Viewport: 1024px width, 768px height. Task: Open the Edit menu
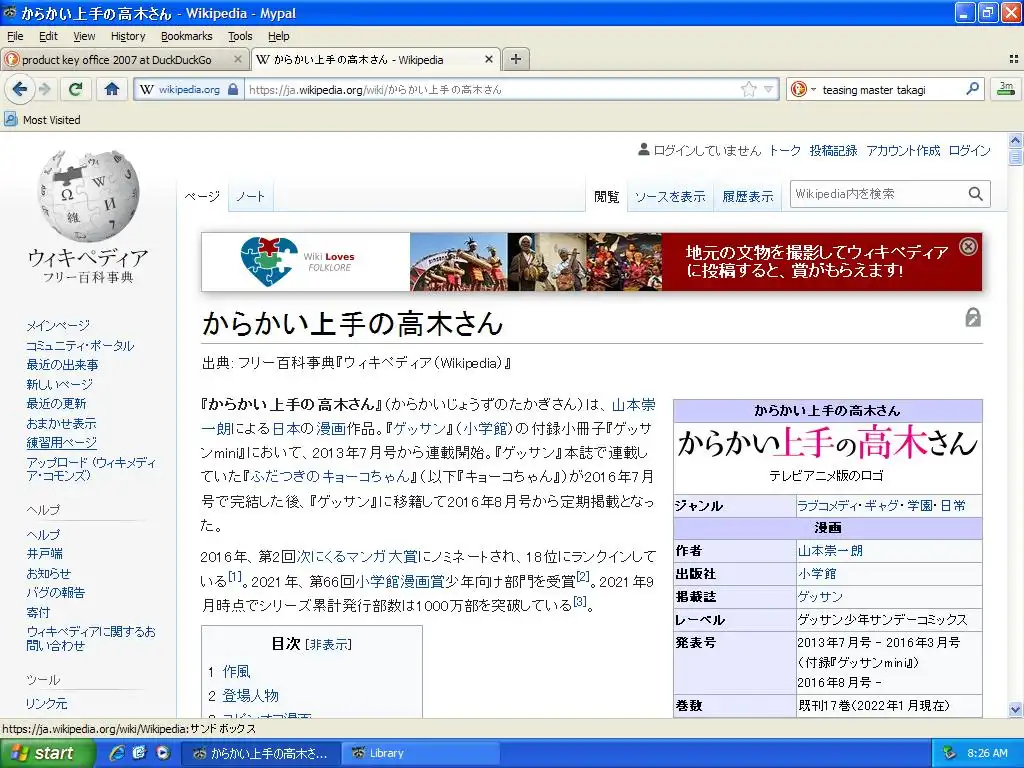[48, 36]
